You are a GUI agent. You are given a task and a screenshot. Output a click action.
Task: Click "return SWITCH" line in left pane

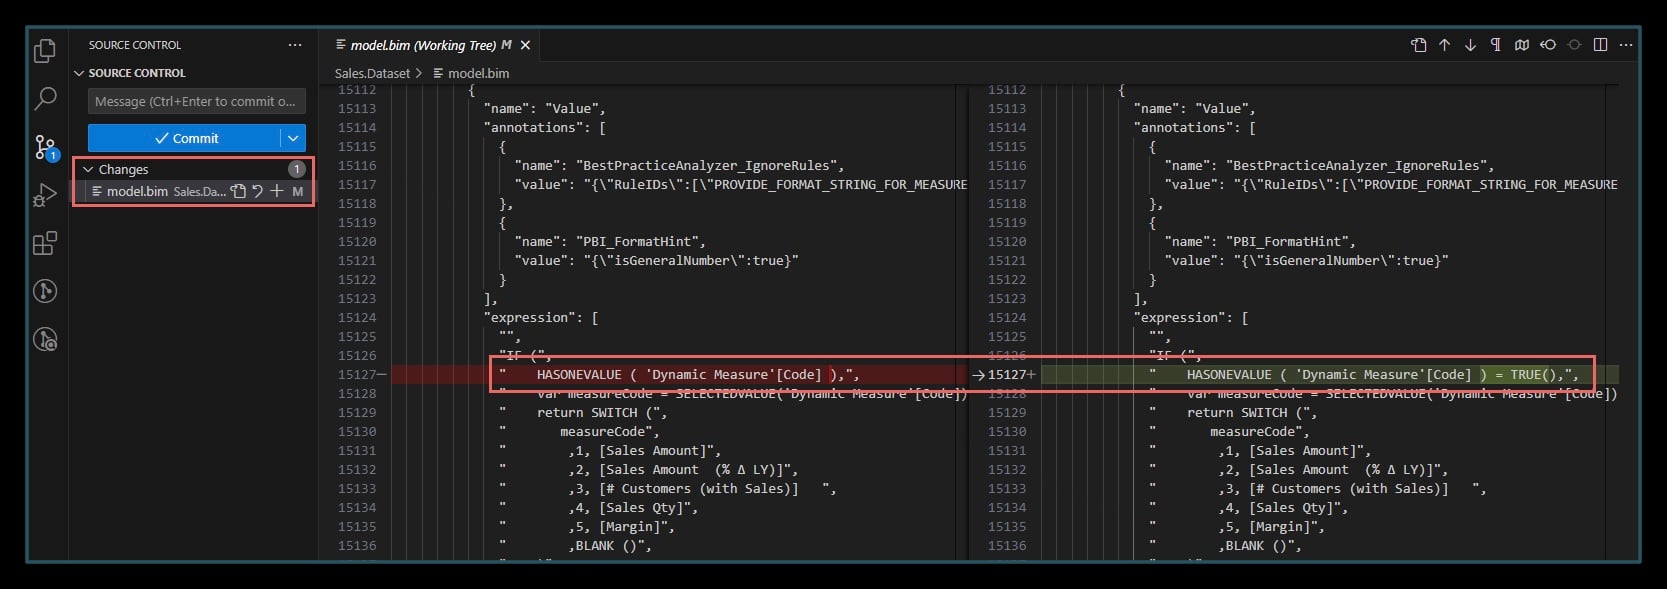pyautogui.click(x=601, y=413)
